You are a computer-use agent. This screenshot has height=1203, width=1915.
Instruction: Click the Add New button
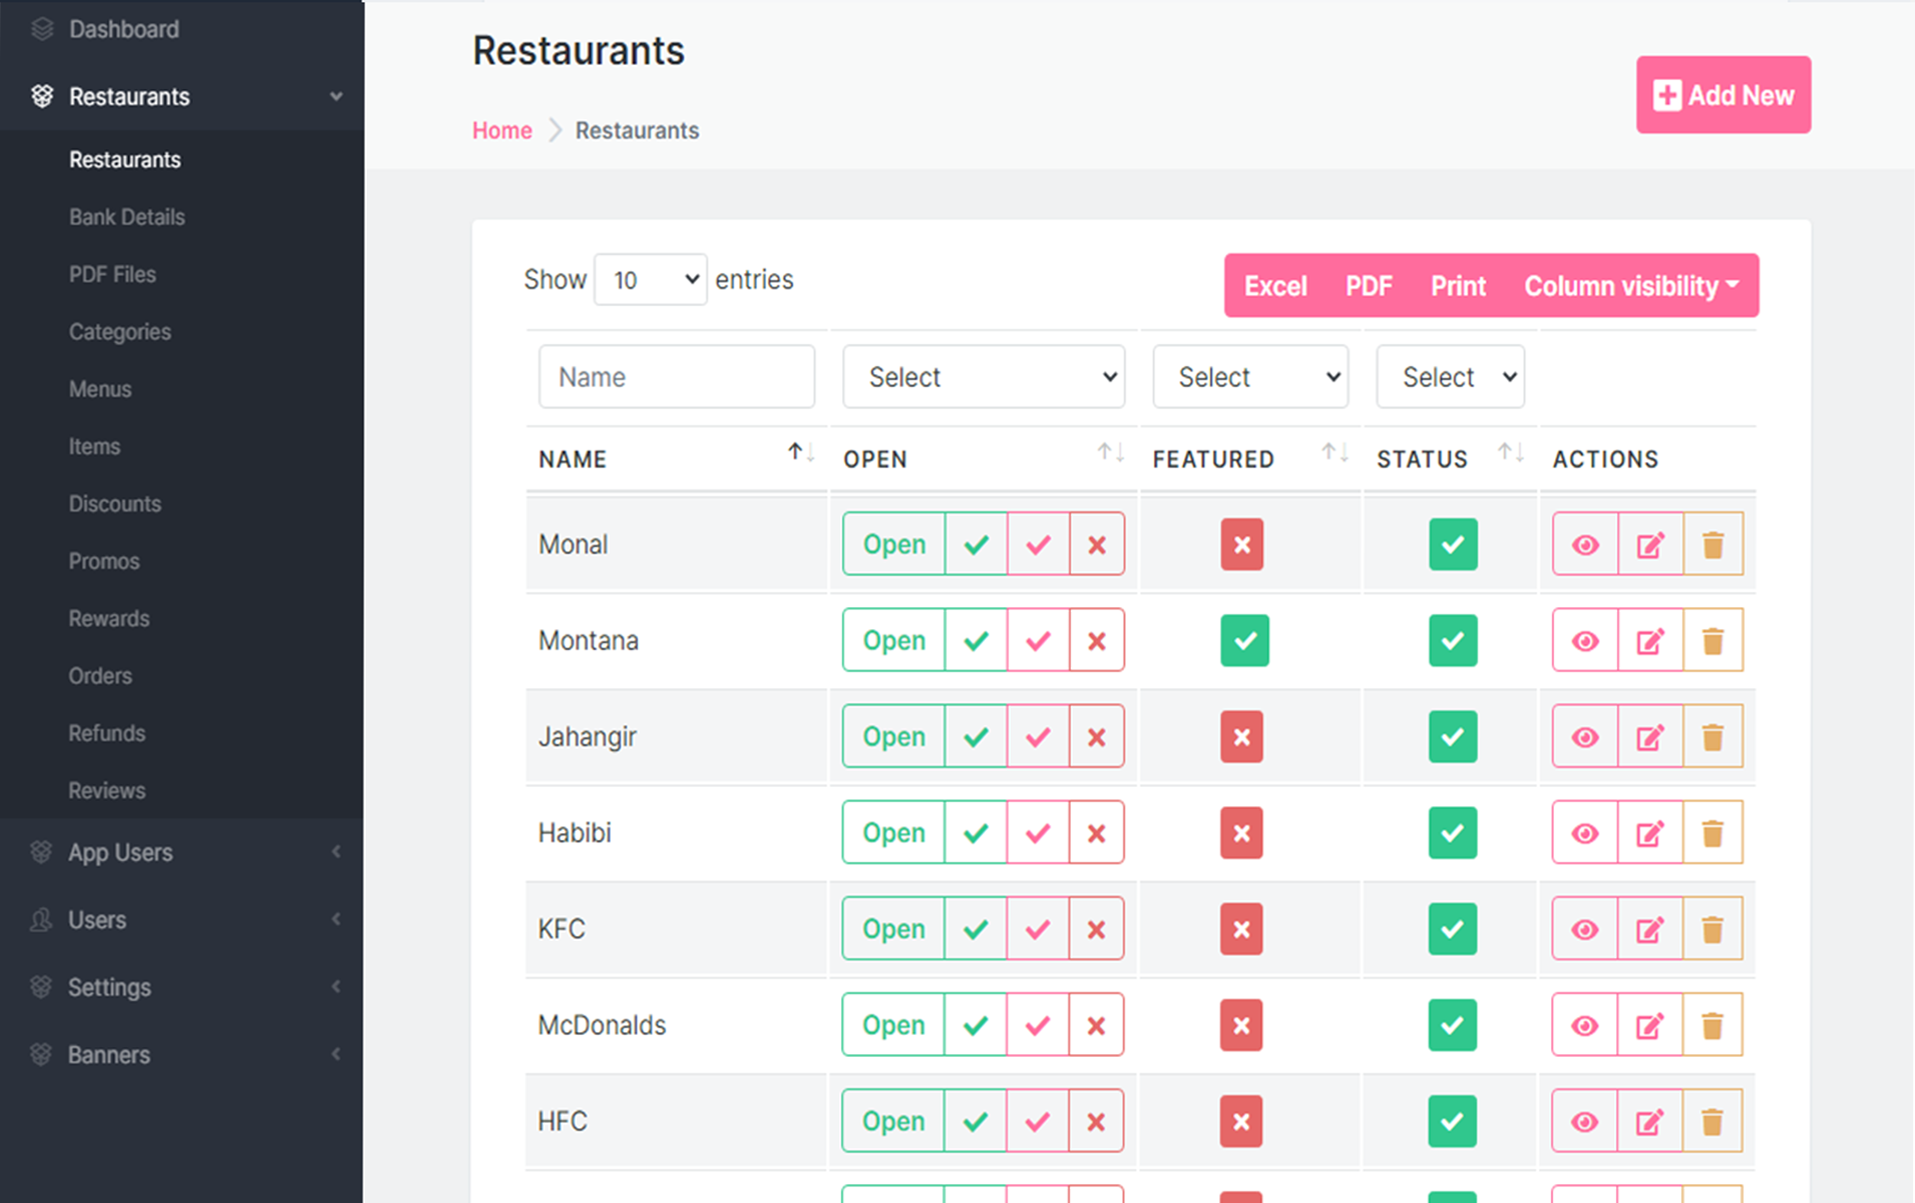[1723, 95]
